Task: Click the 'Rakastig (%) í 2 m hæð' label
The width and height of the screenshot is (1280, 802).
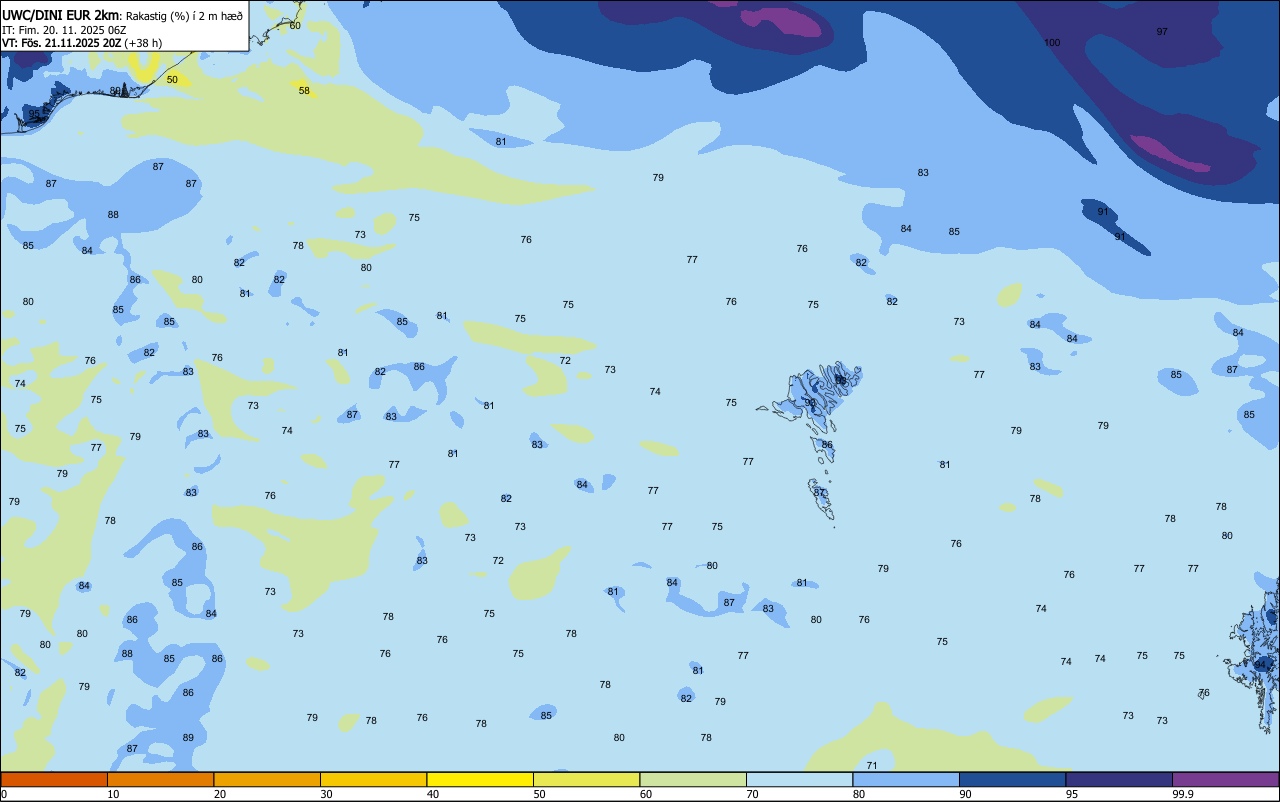Action: 184,16
